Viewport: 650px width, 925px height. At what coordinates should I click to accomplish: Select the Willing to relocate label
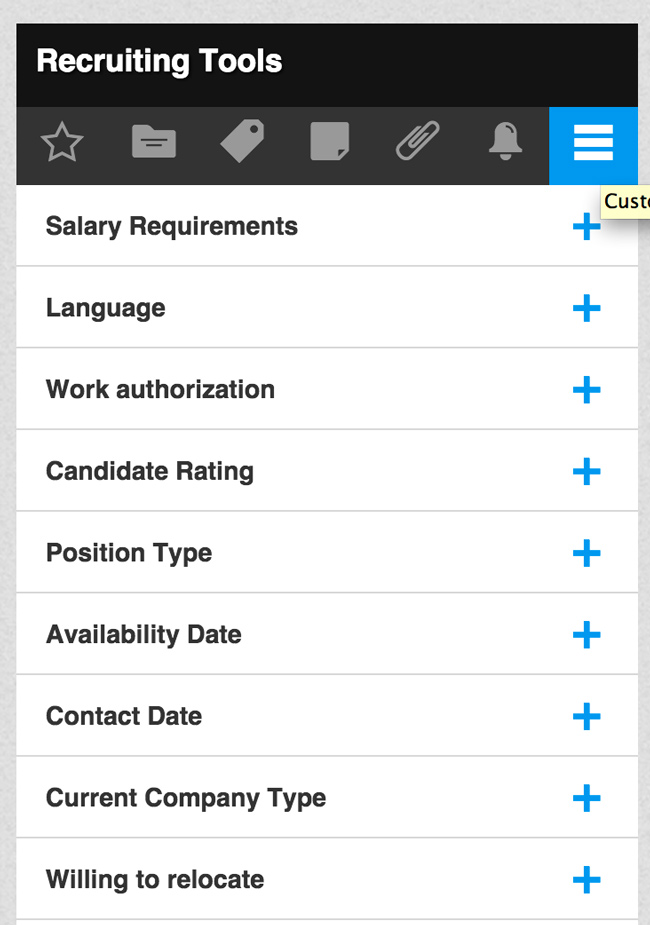pos(155,880)
